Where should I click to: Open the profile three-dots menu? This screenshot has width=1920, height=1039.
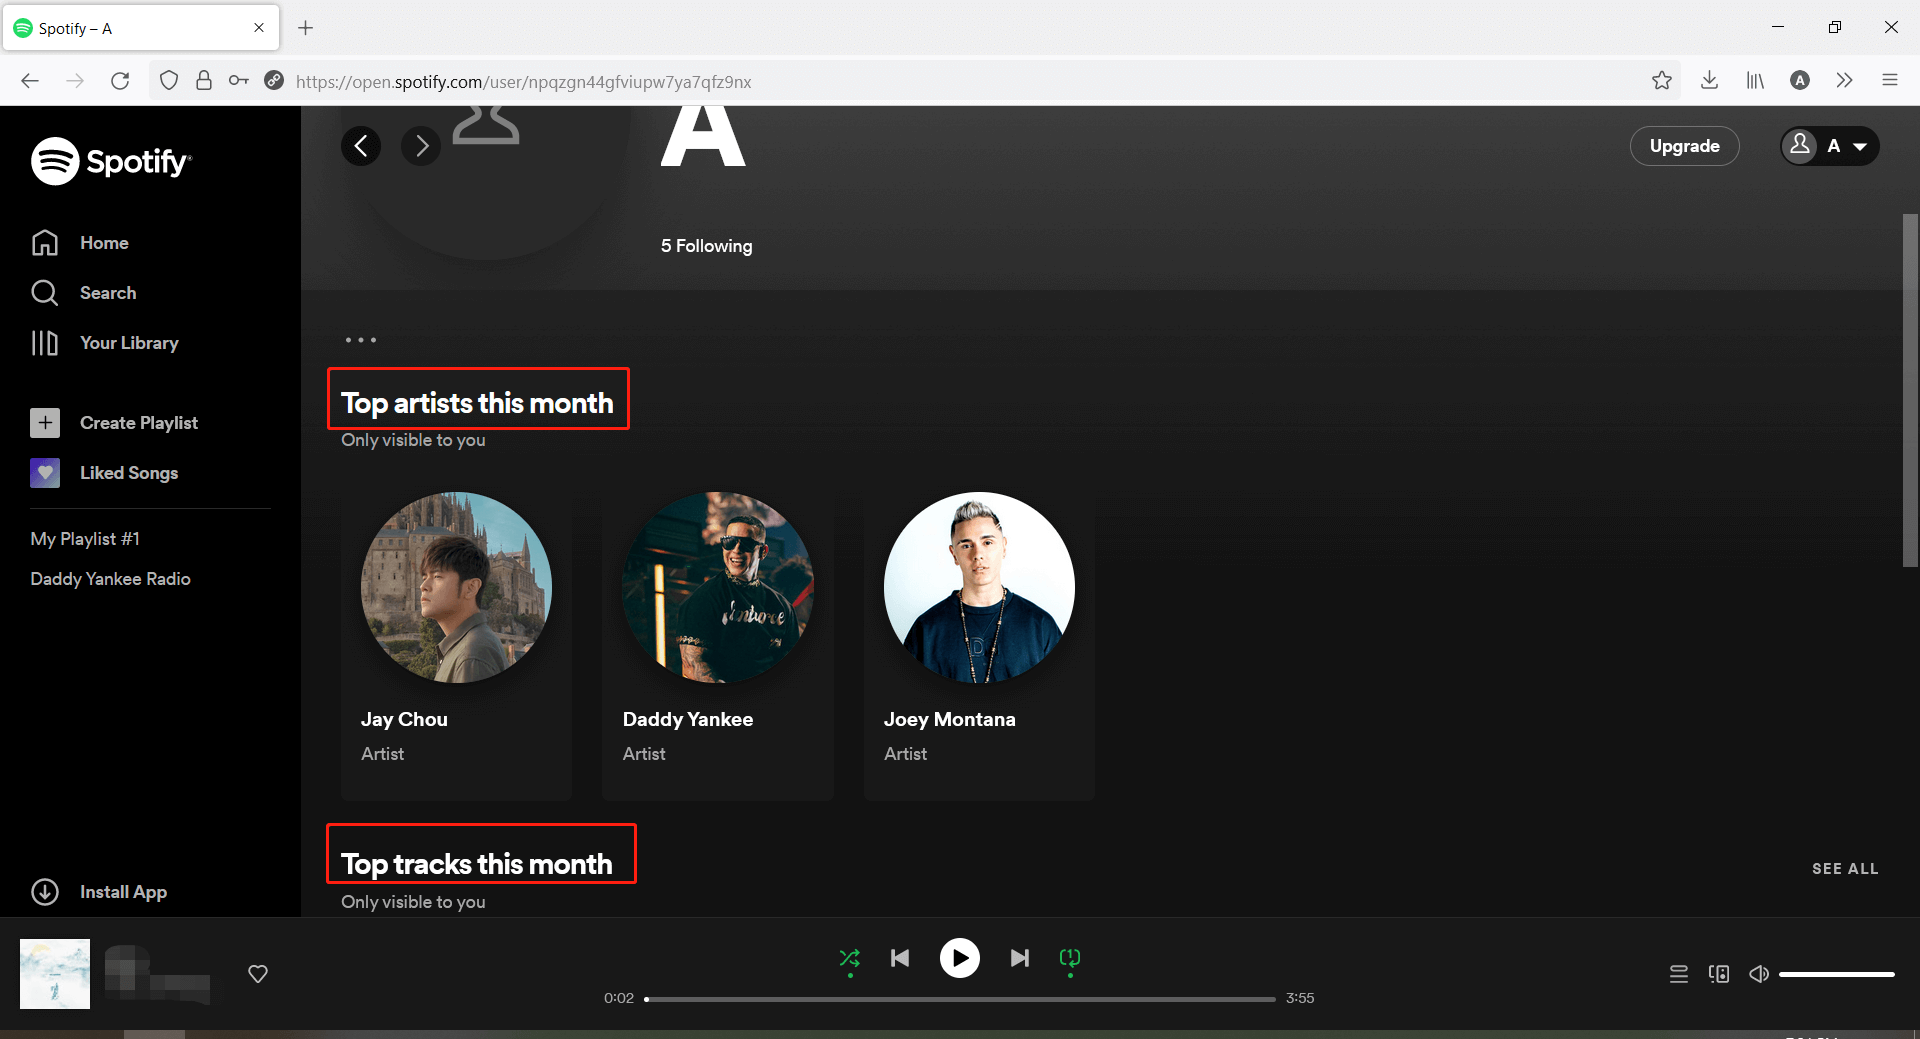pyautogui.click(x=361, y=340)
